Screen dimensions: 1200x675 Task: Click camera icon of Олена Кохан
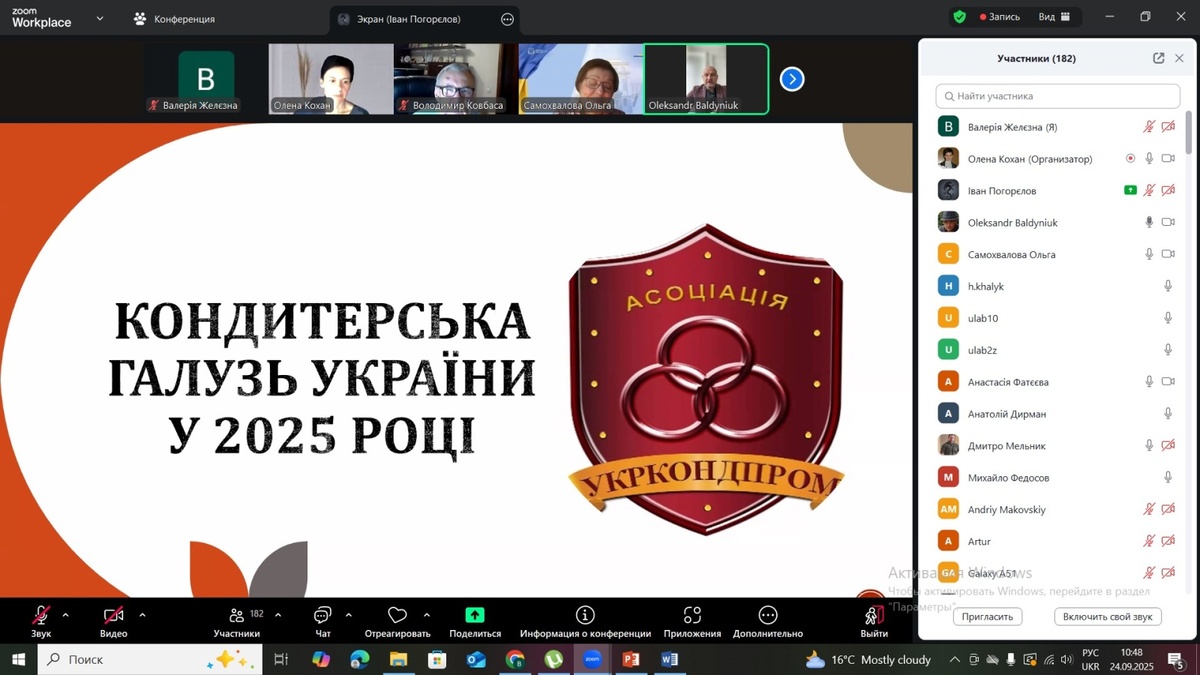(1168, 159)
